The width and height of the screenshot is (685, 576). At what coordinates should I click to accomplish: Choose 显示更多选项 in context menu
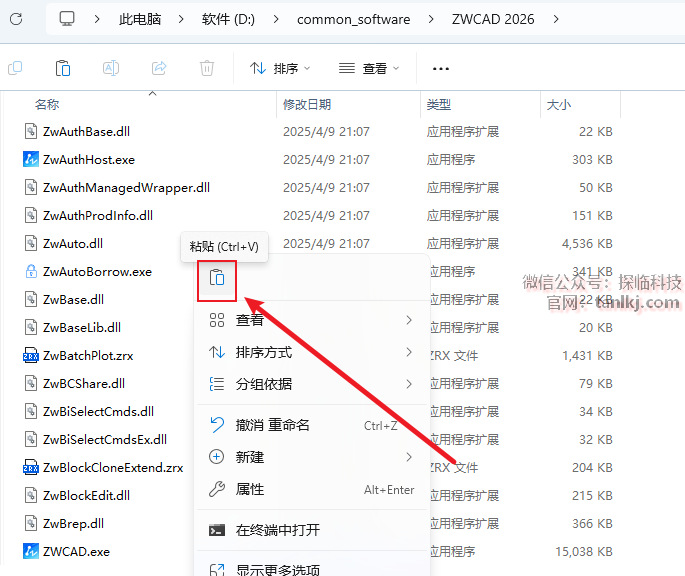pyautogui.click(x=312, y=569)
